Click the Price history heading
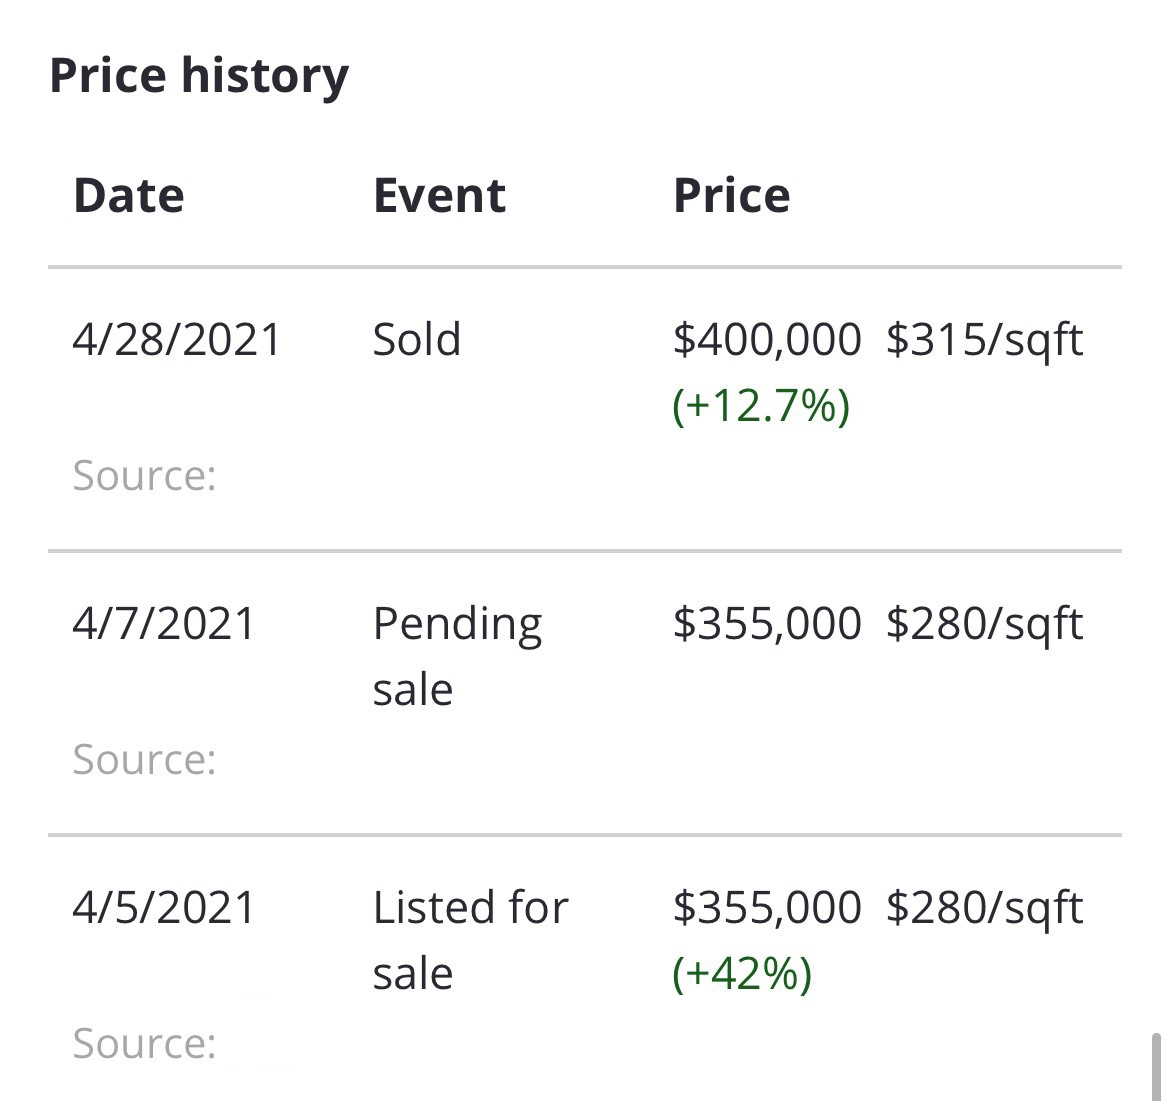The width and height of the screenshot is (1170, 1101). pos(199,77)
